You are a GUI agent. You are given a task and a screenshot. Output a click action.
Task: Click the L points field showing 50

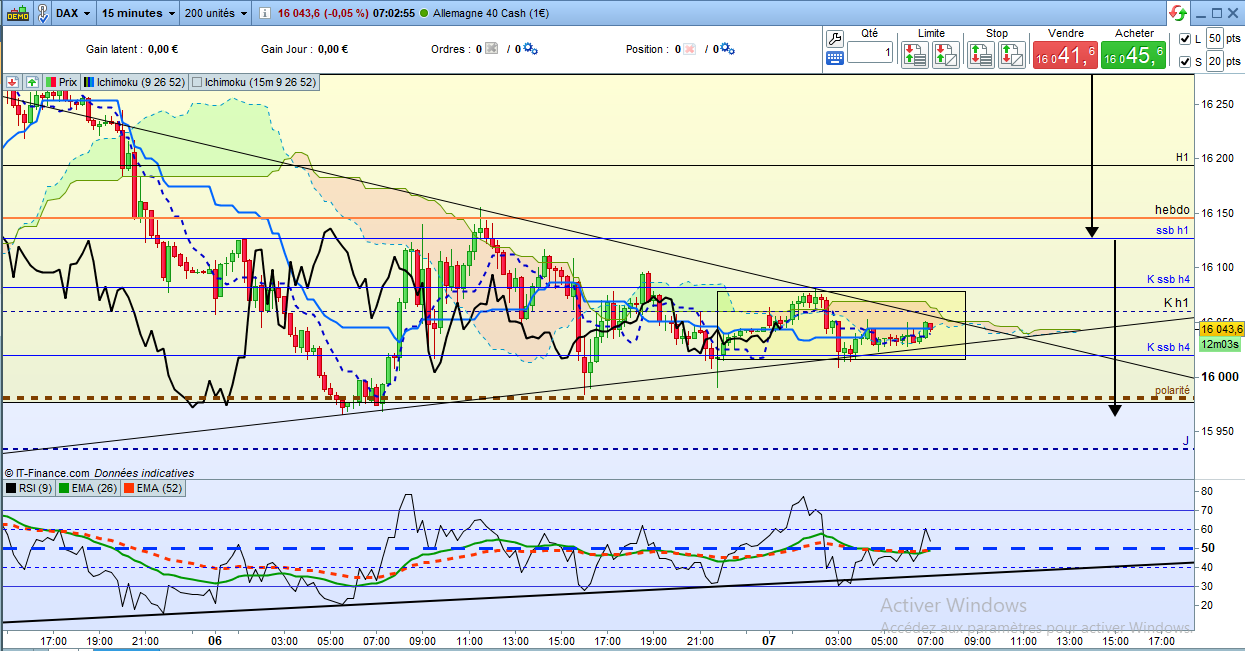pyautogui.click(x=1214, y=38)
